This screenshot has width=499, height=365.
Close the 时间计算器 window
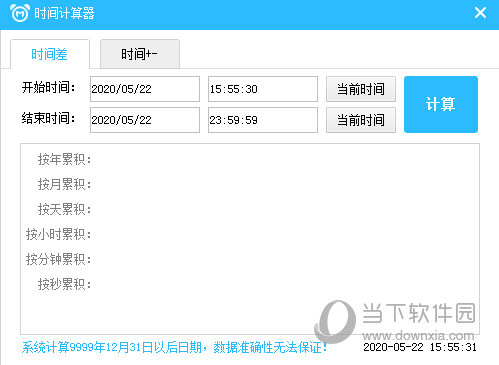(x=480, y=13)
